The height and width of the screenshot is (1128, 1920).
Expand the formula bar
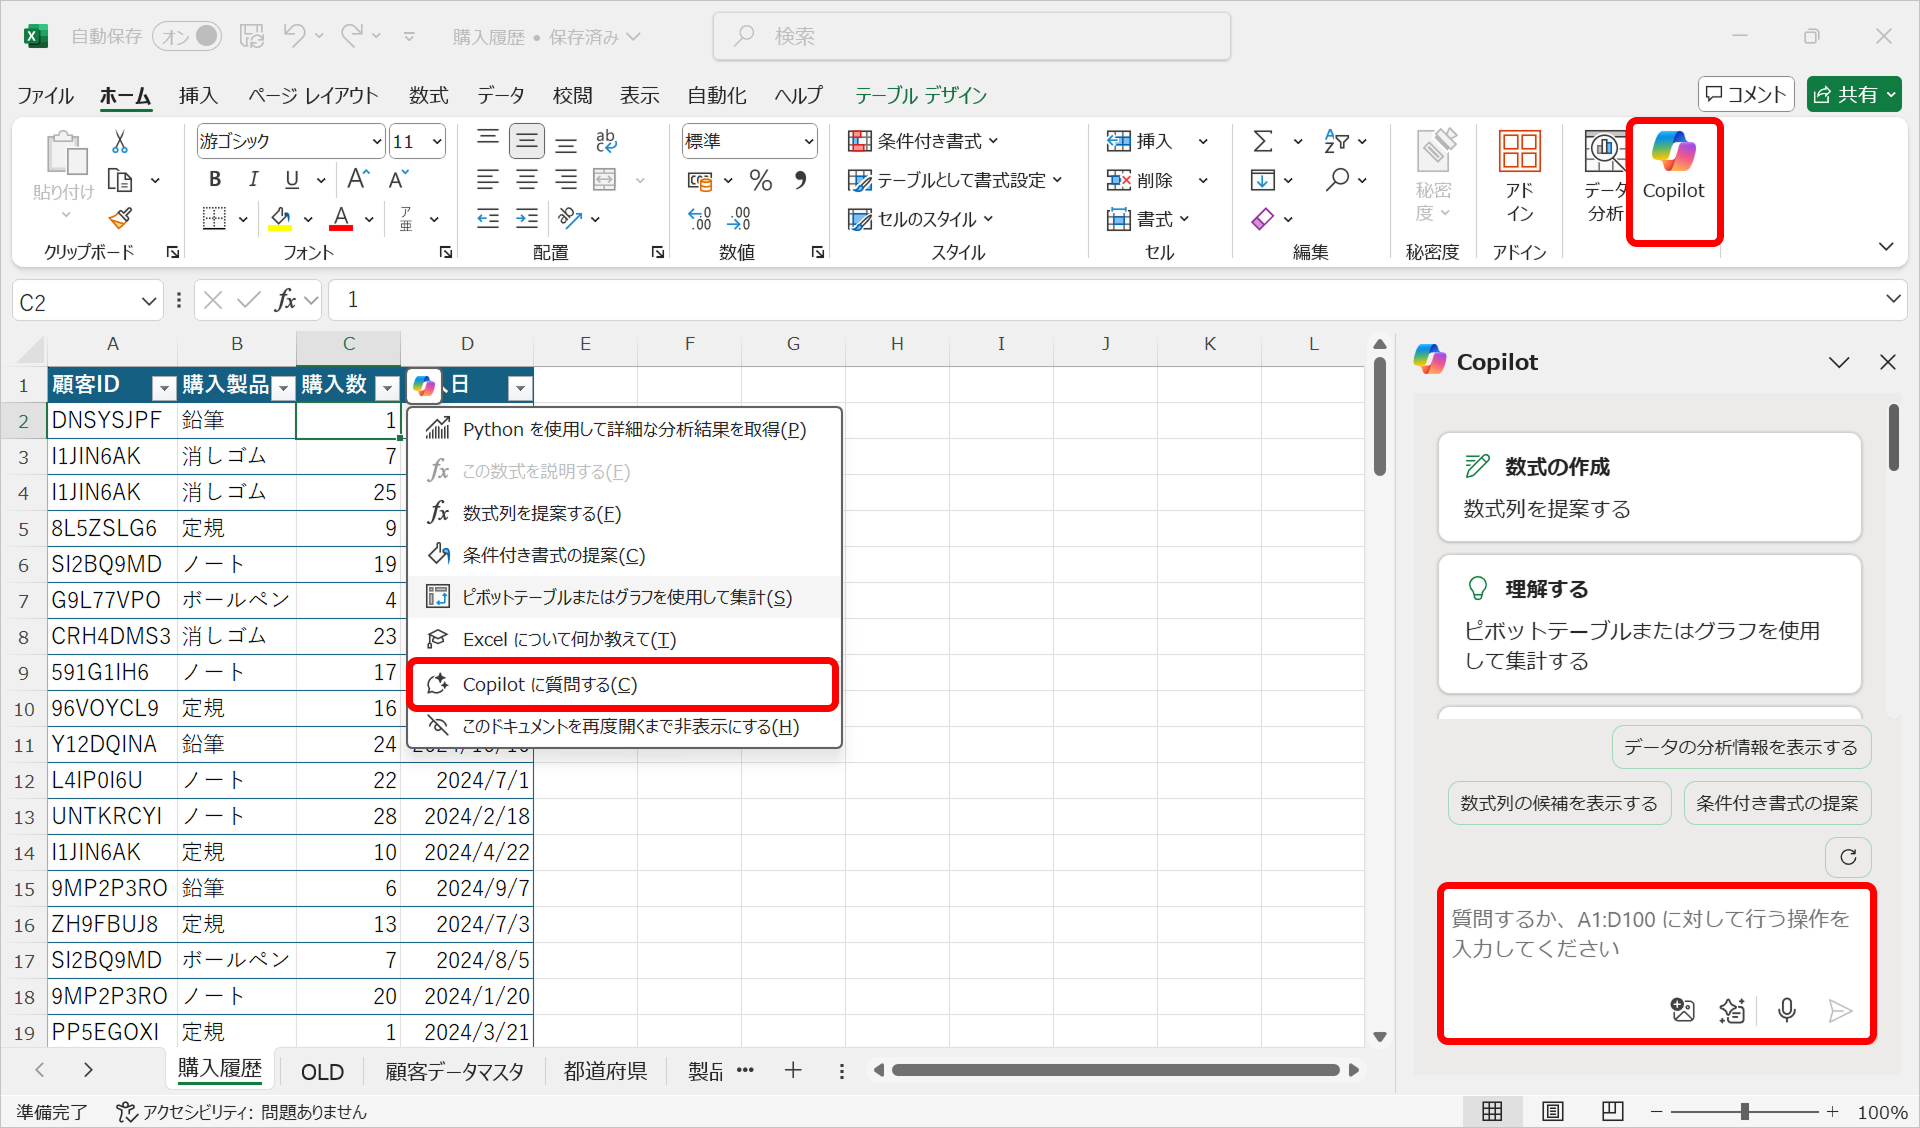point(1892,299)
